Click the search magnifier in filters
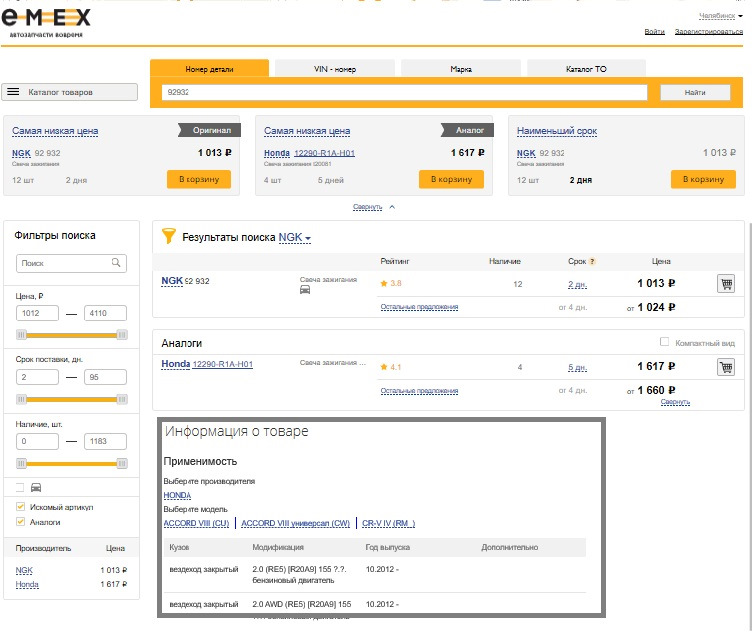 (116, 262)
